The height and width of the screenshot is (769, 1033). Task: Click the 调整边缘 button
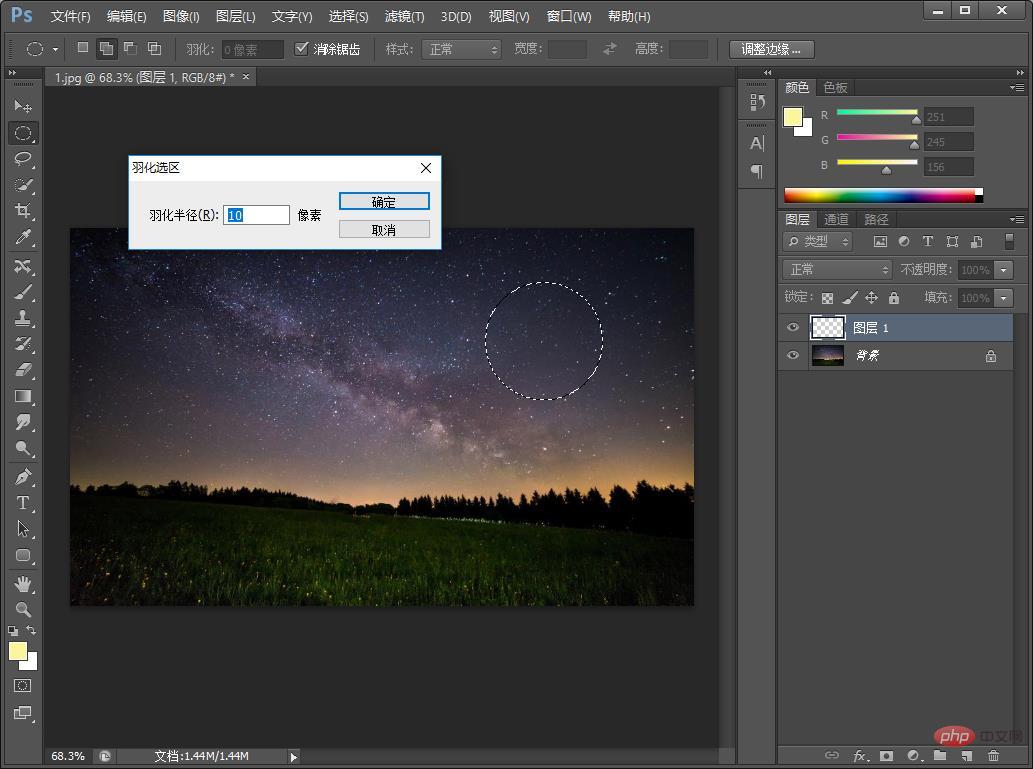coord(771,49)
